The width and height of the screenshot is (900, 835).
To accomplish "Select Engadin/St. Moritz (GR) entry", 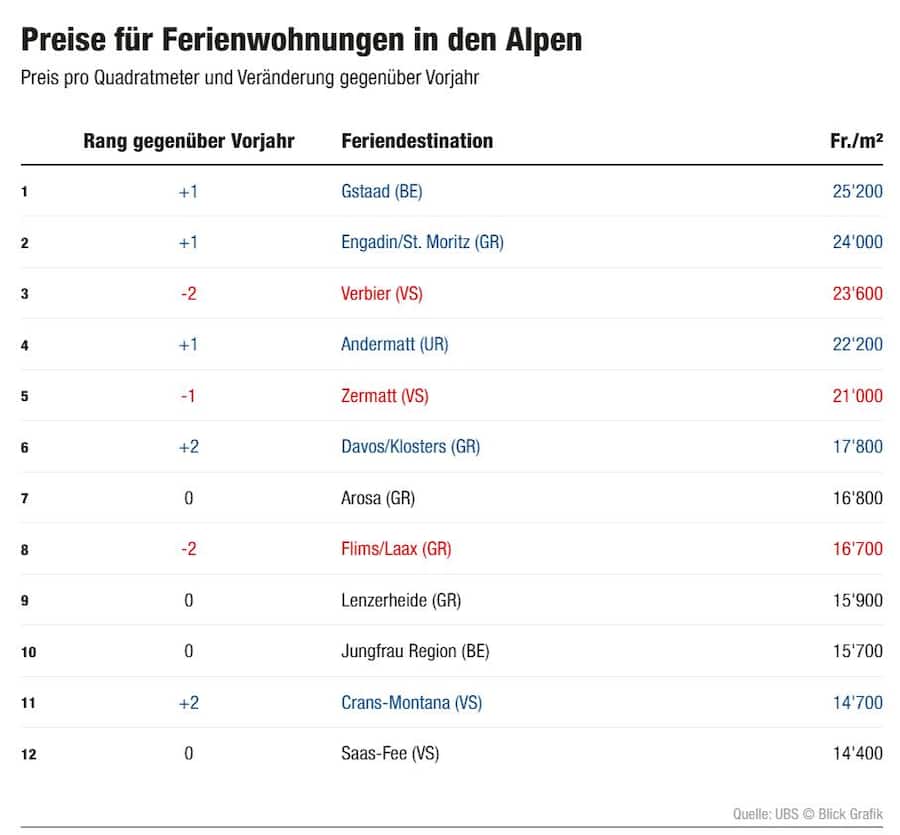I will coord(422,242).
